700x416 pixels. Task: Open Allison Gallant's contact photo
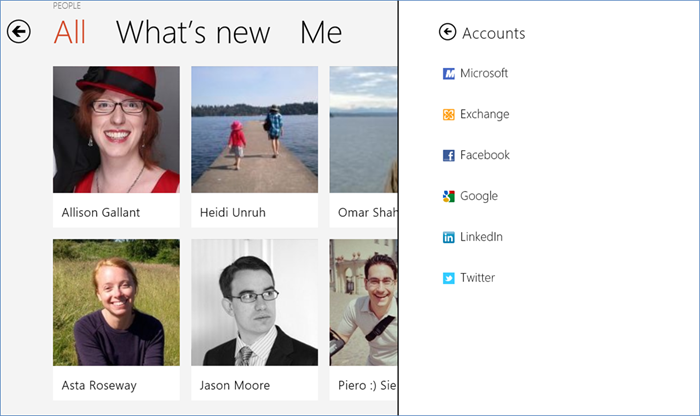(x=116, y=130)
